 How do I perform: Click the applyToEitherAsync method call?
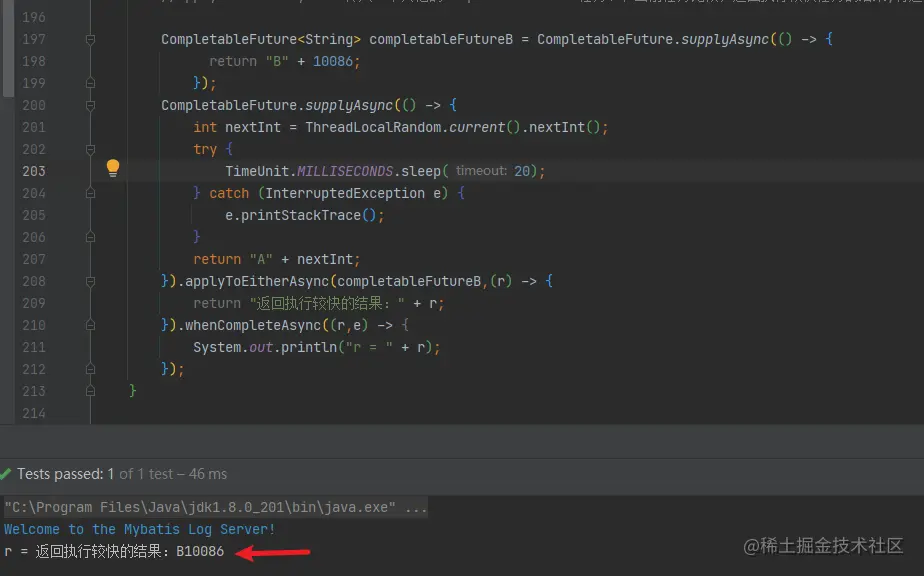(x=257, y=281)
